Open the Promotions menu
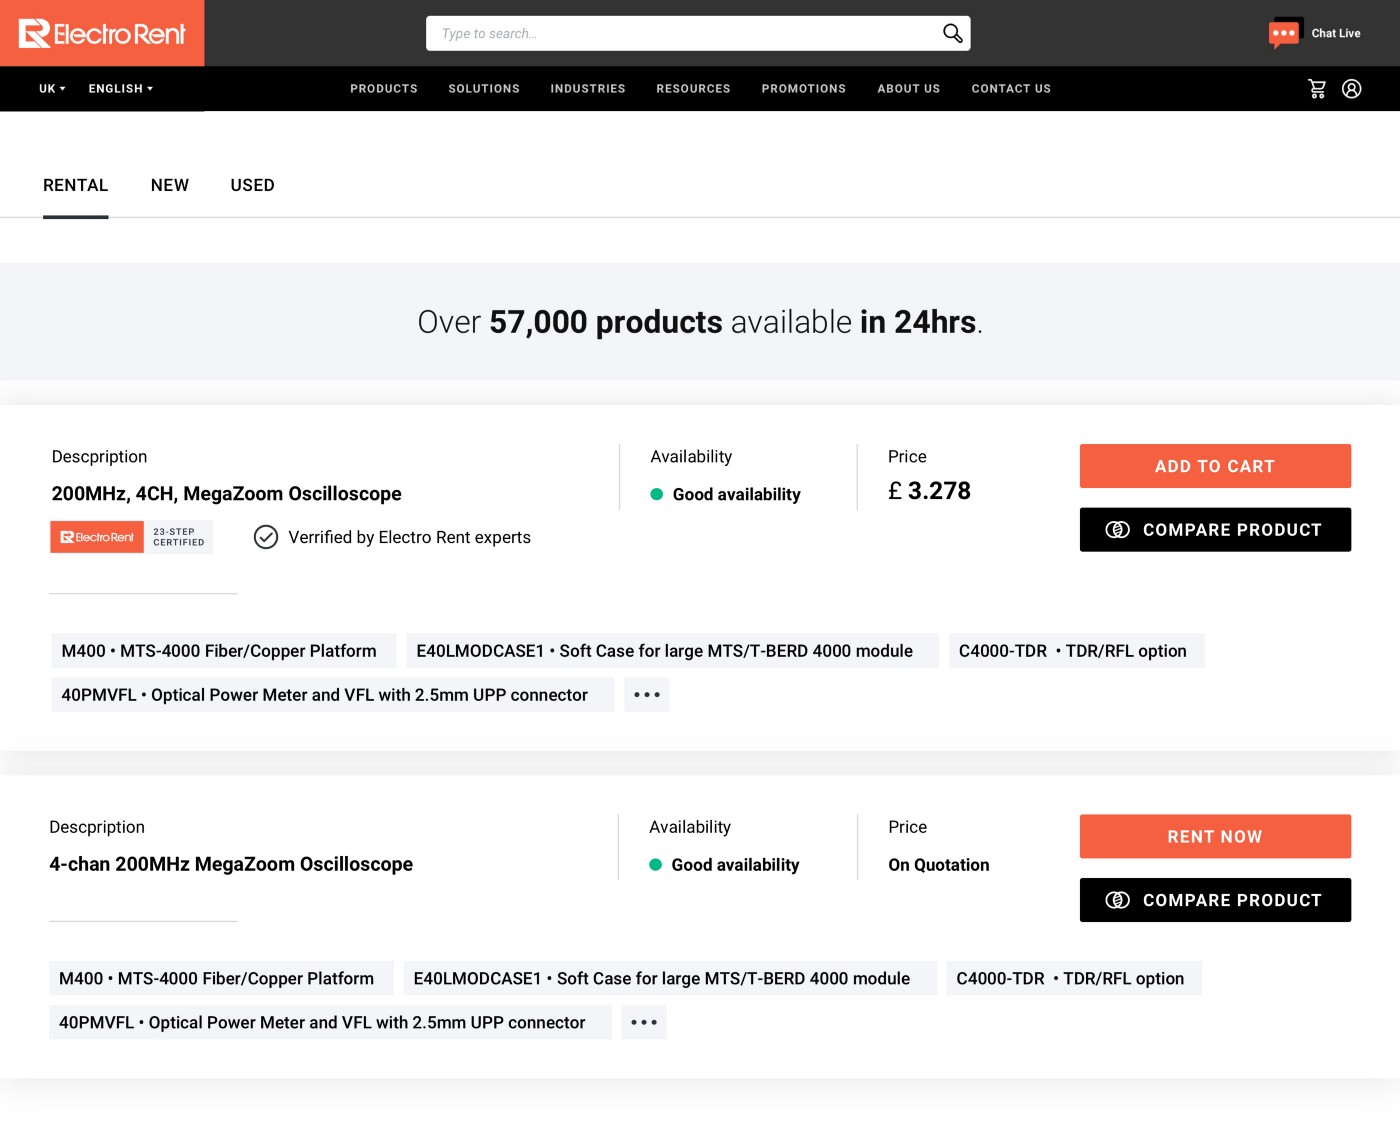The height and width of the screenshot is (1121, 1400). point(804,89)
